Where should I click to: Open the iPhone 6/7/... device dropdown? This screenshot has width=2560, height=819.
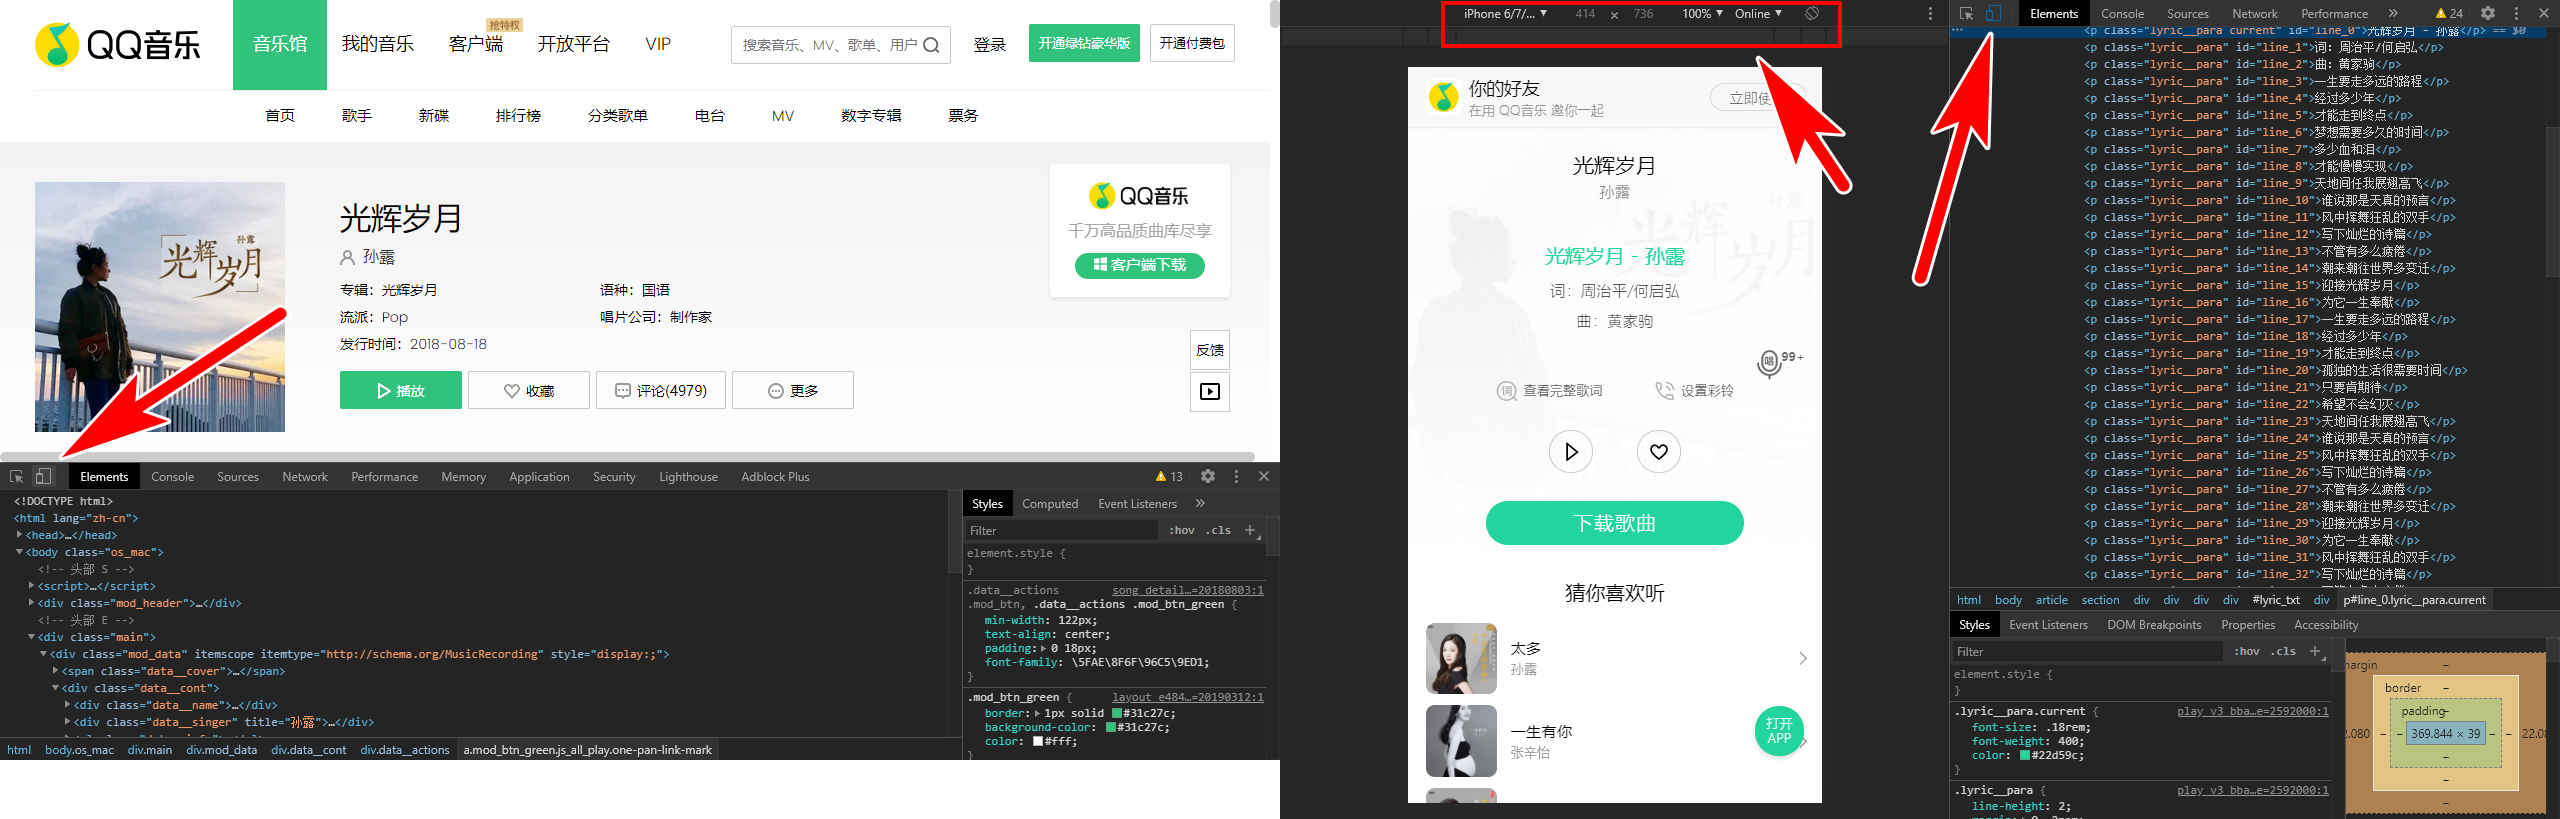[1504, 14]
